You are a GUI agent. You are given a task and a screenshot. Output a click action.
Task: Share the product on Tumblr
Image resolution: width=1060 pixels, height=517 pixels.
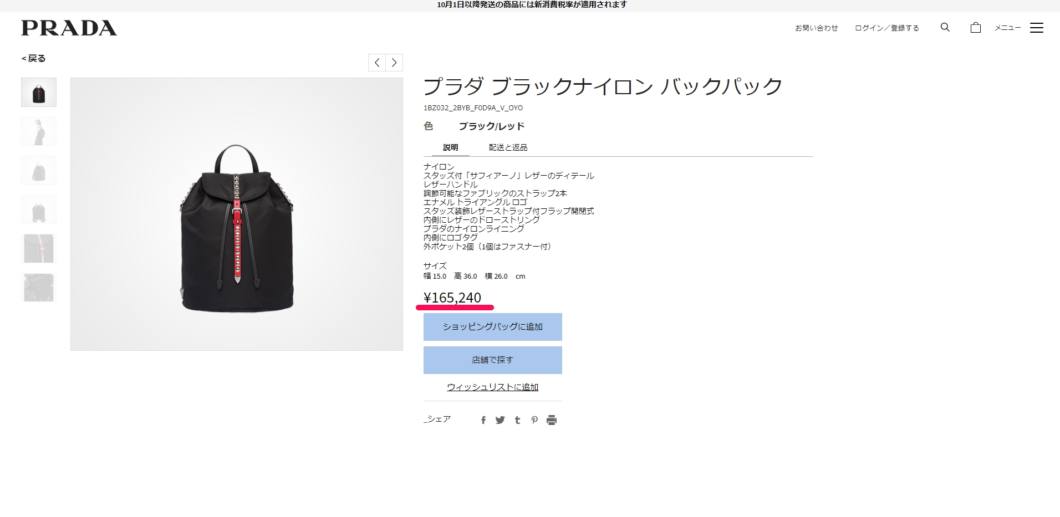click(517, 420)
